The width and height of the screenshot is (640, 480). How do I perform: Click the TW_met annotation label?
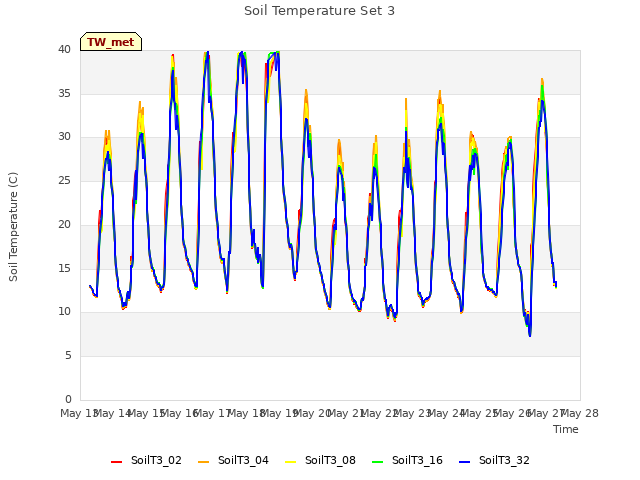point(111,42)
